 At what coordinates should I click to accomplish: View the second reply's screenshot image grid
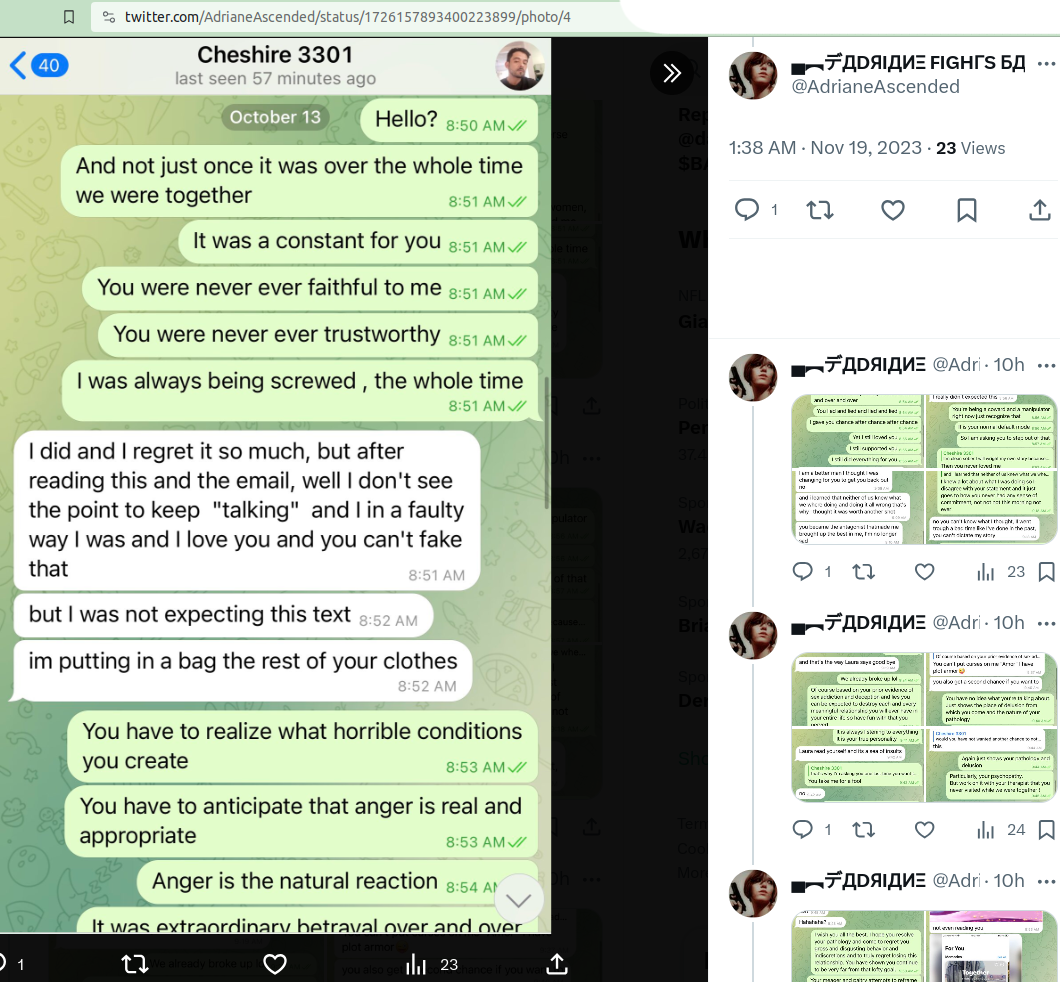924,727
